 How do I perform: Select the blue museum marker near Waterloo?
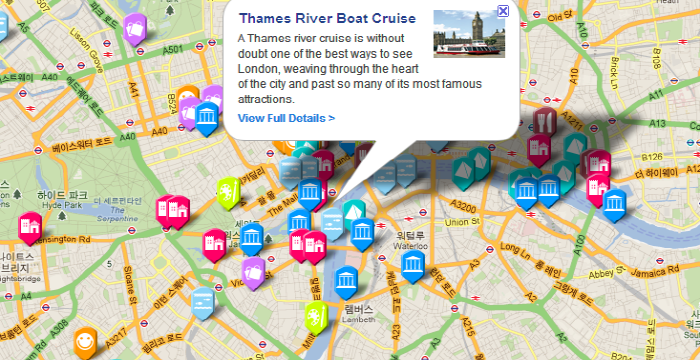412,265
